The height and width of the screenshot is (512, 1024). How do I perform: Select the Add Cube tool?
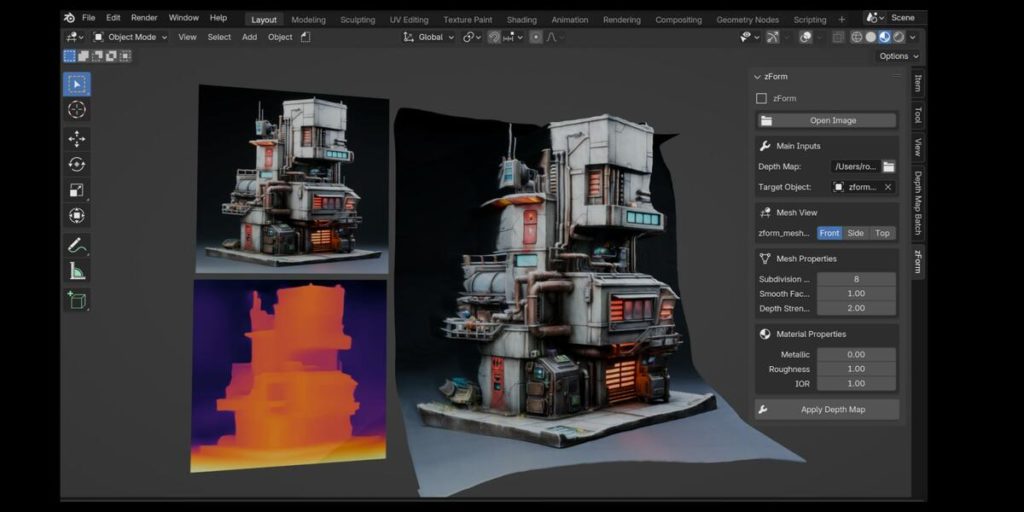[77, 299]
